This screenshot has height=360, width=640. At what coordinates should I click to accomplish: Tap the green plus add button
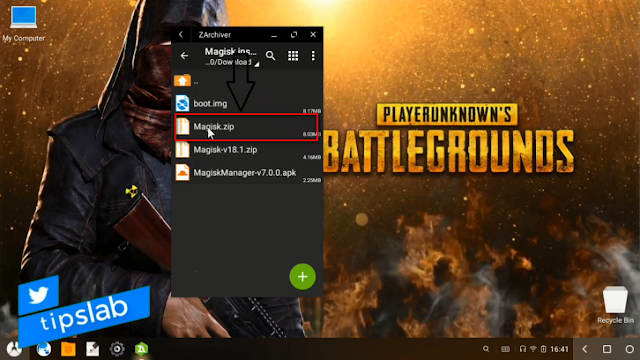click(302, 277)
